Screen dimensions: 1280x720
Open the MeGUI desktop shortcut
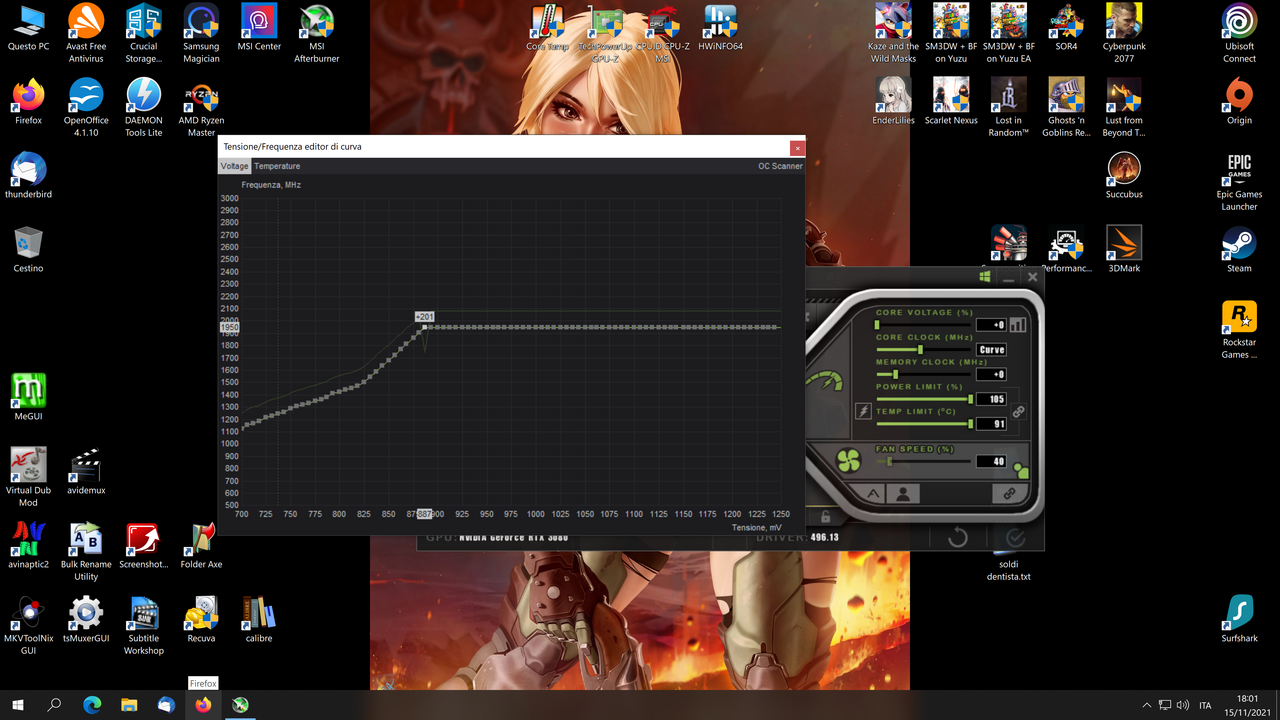(x=28, y=397)
